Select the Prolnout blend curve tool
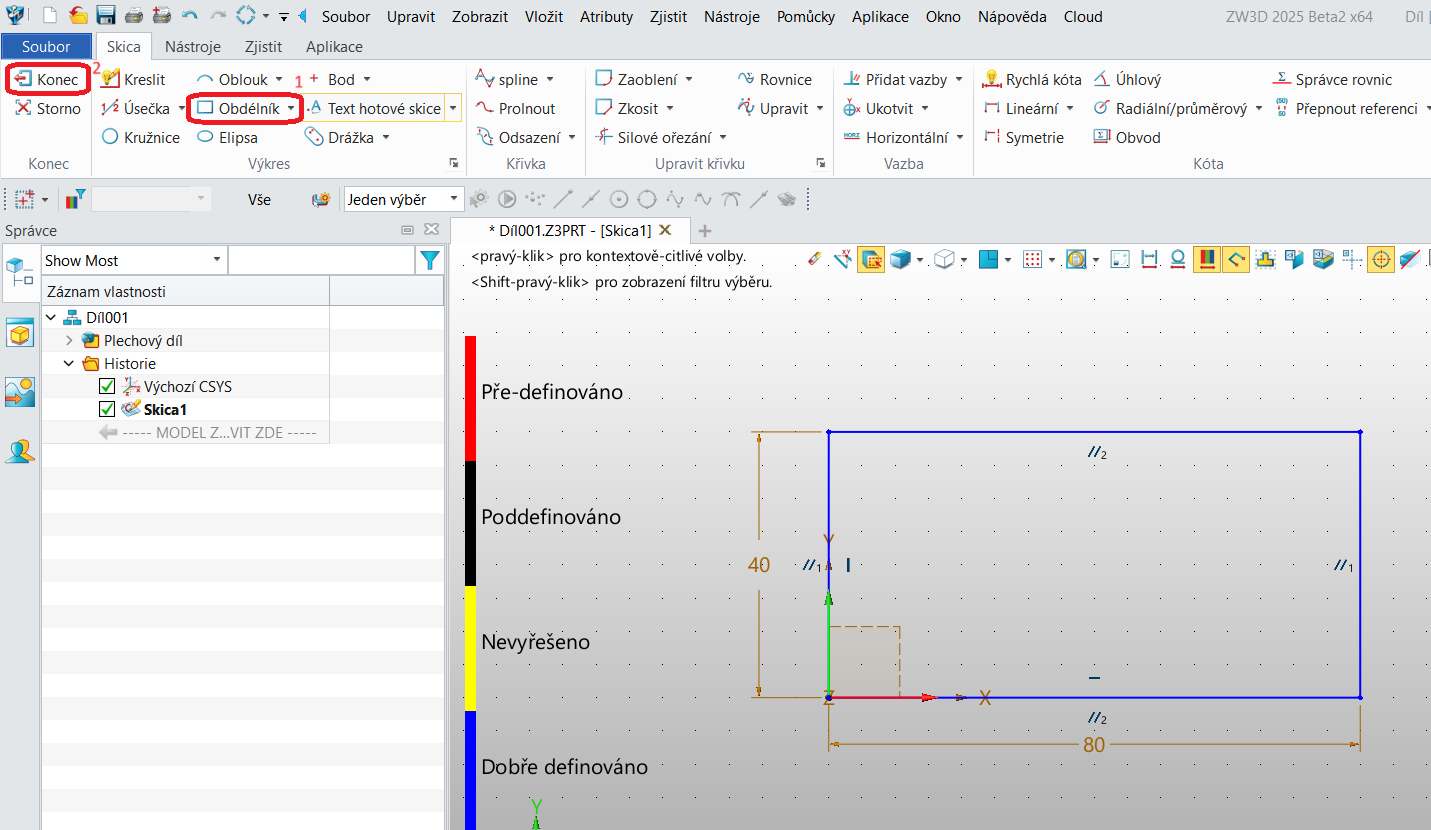Viewport: 1431px width, 830px height. coord(515,108)
